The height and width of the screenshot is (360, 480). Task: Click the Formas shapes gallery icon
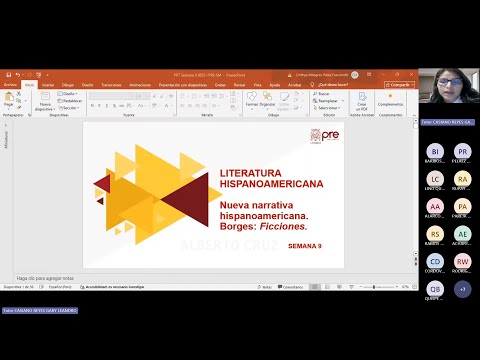point(252,96)
